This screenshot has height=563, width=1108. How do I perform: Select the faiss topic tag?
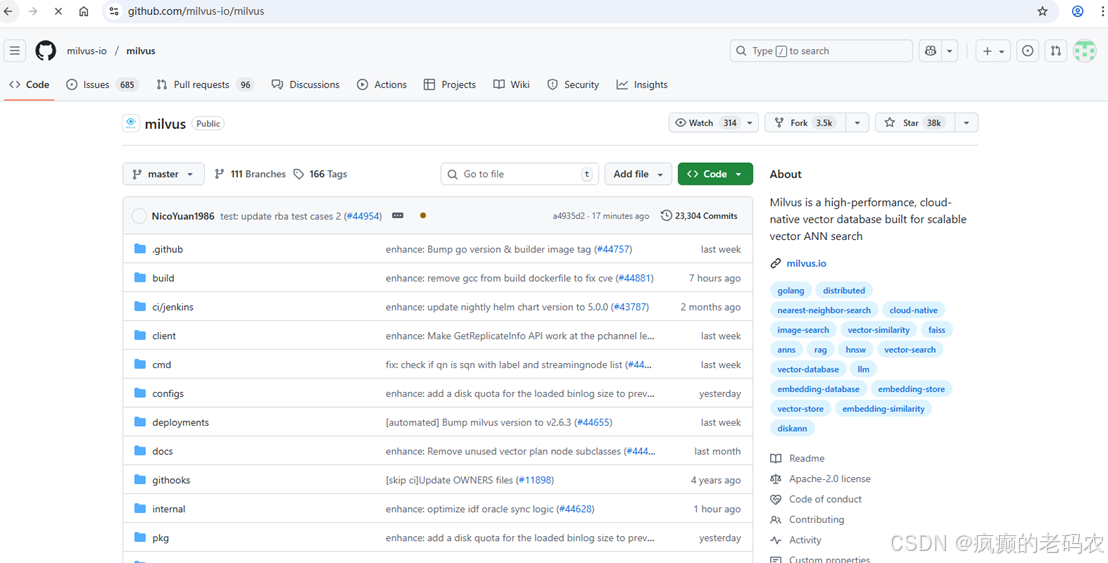coord(937,330)
